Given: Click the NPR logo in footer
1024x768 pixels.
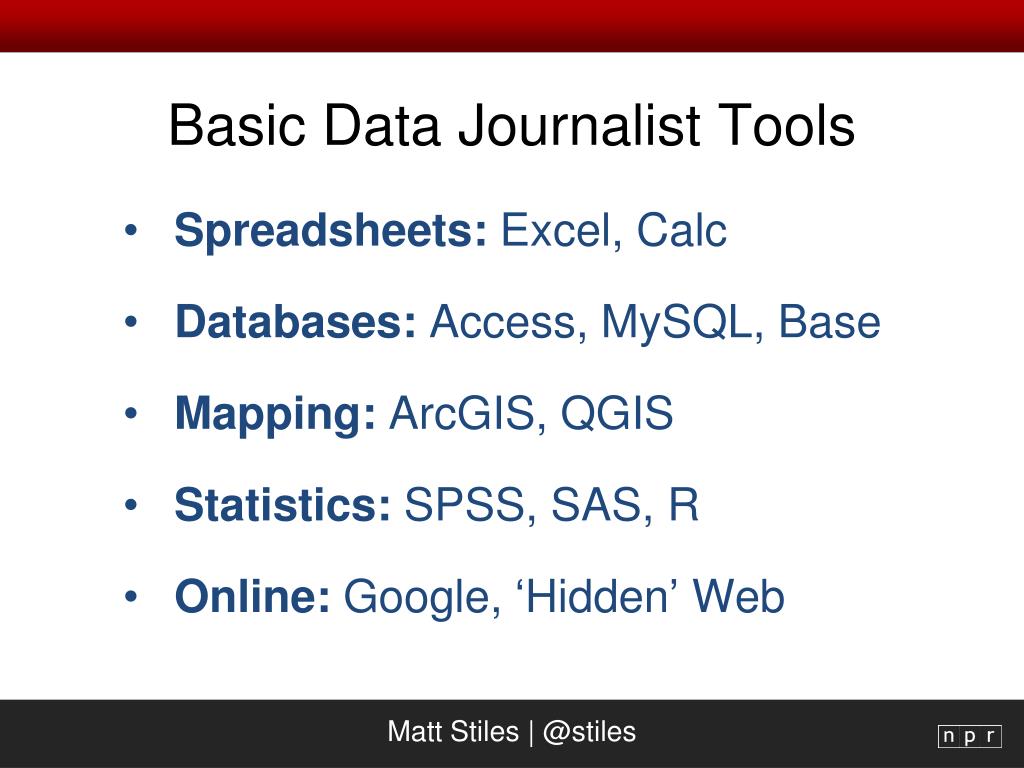Looking at the screenshot, I should click(970, 735).
